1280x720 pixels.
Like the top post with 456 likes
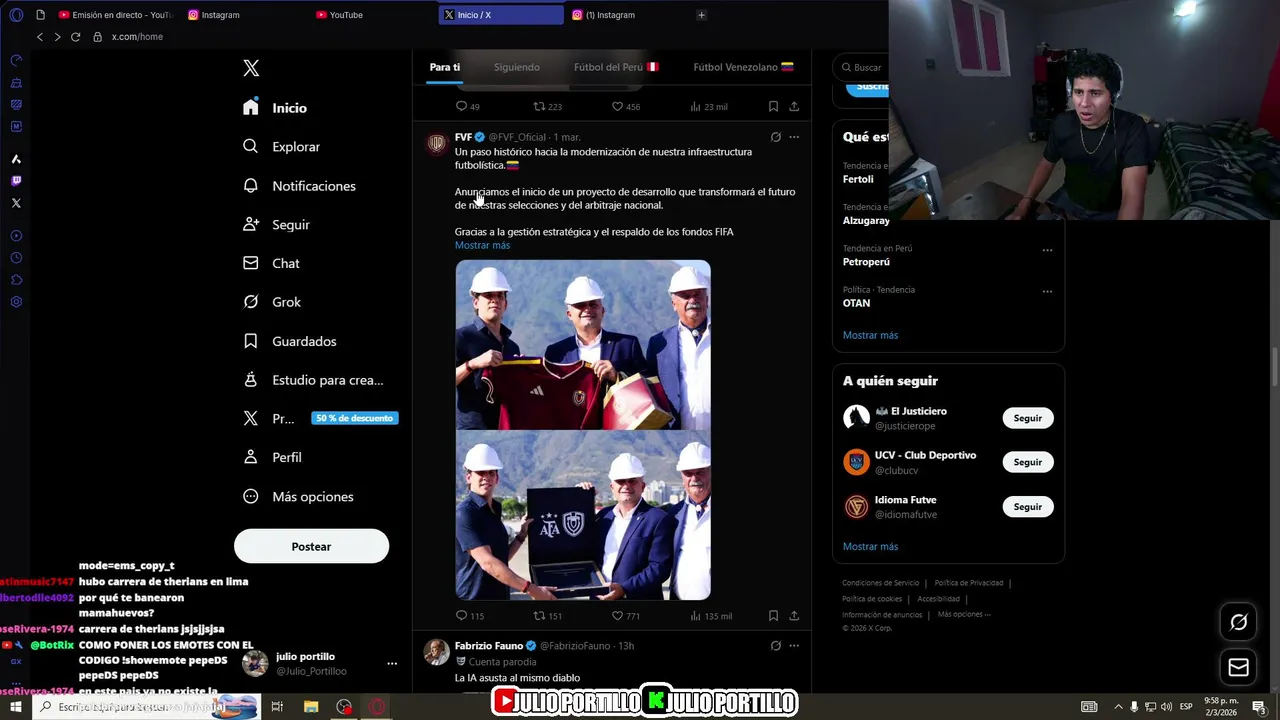tap(626, 106)
